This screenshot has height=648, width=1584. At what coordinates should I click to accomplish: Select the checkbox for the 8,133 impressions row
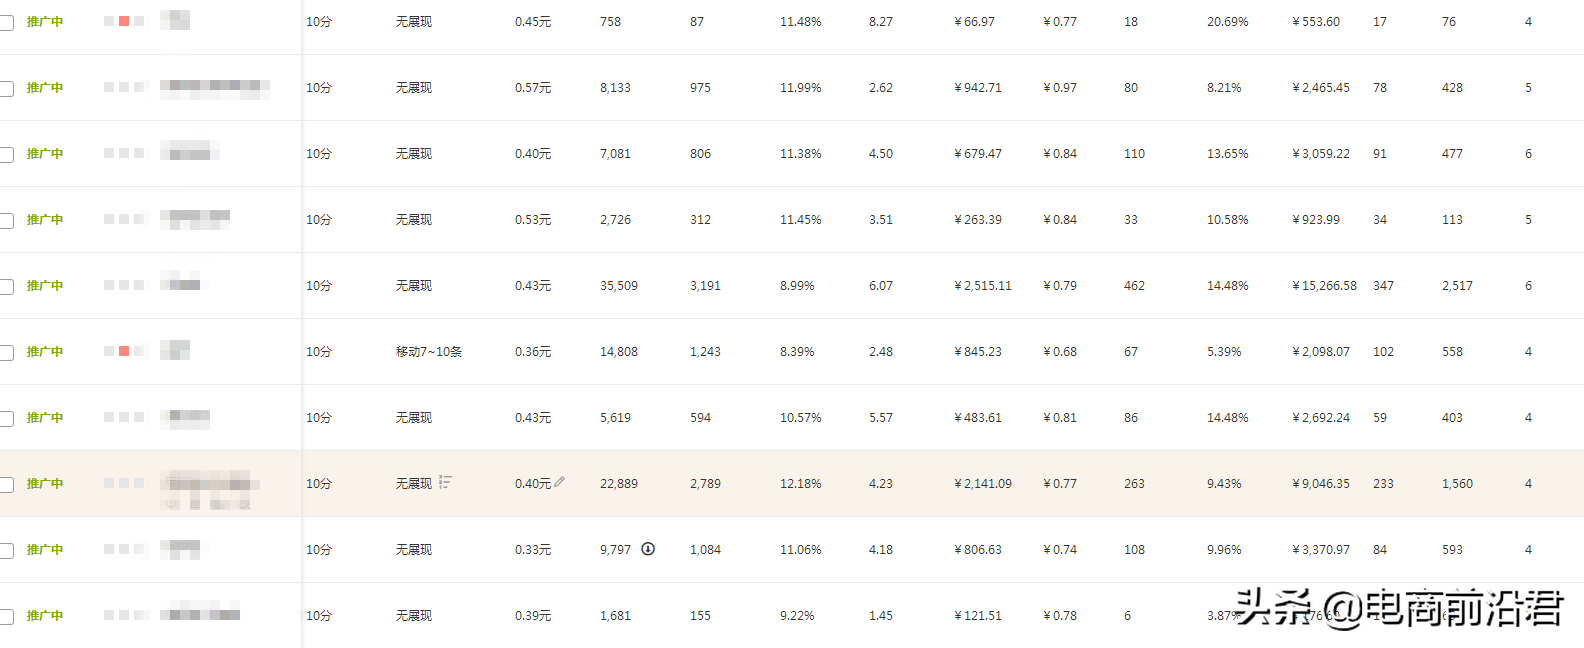[x=6, y=88]
